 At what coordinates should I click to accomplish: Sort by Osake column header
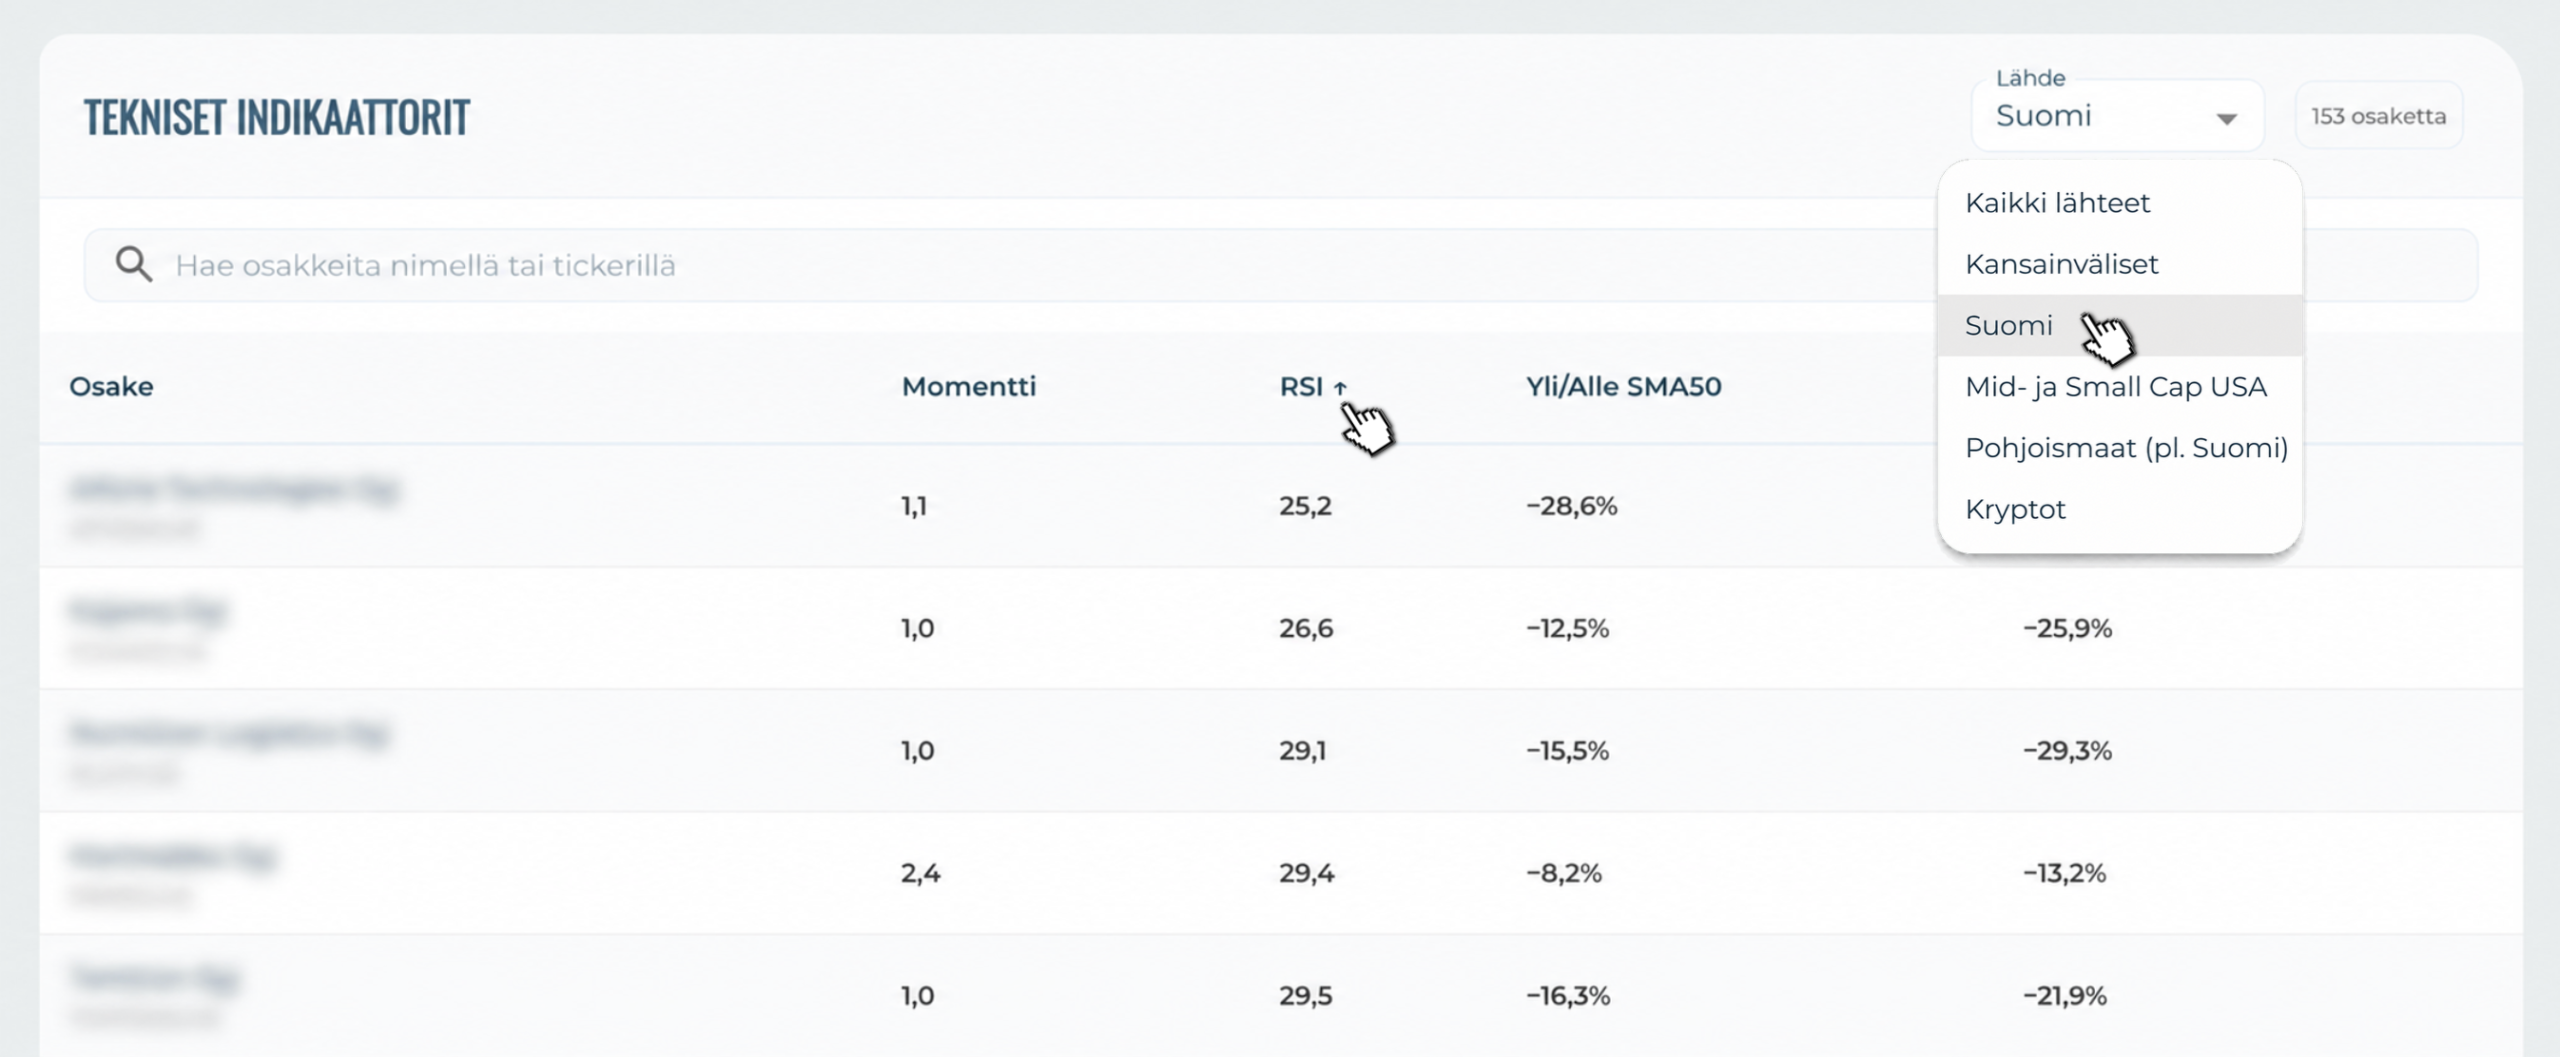click(111, 387)
